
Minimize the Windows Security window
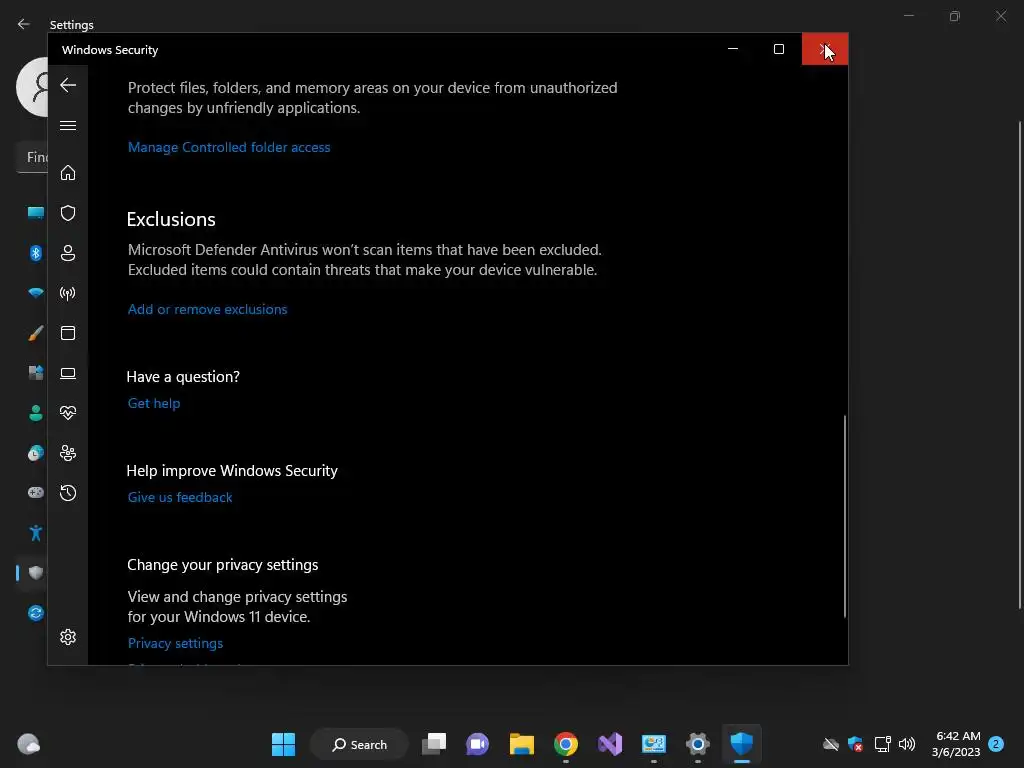733,49
